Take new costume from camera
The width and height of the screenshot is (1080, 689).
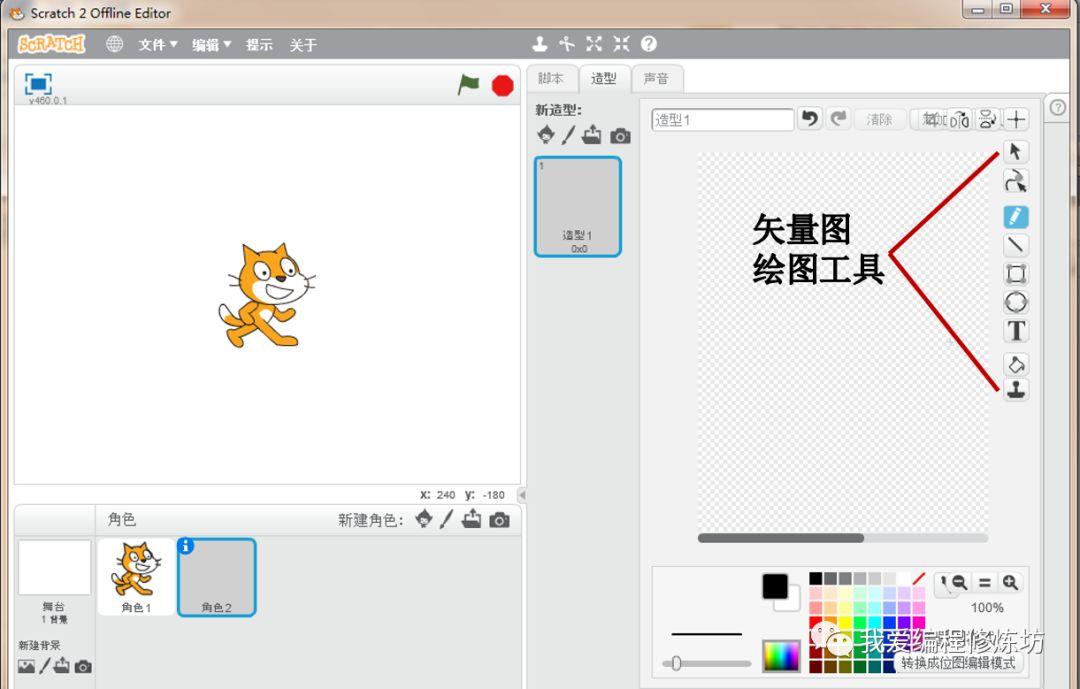(620, 136)
